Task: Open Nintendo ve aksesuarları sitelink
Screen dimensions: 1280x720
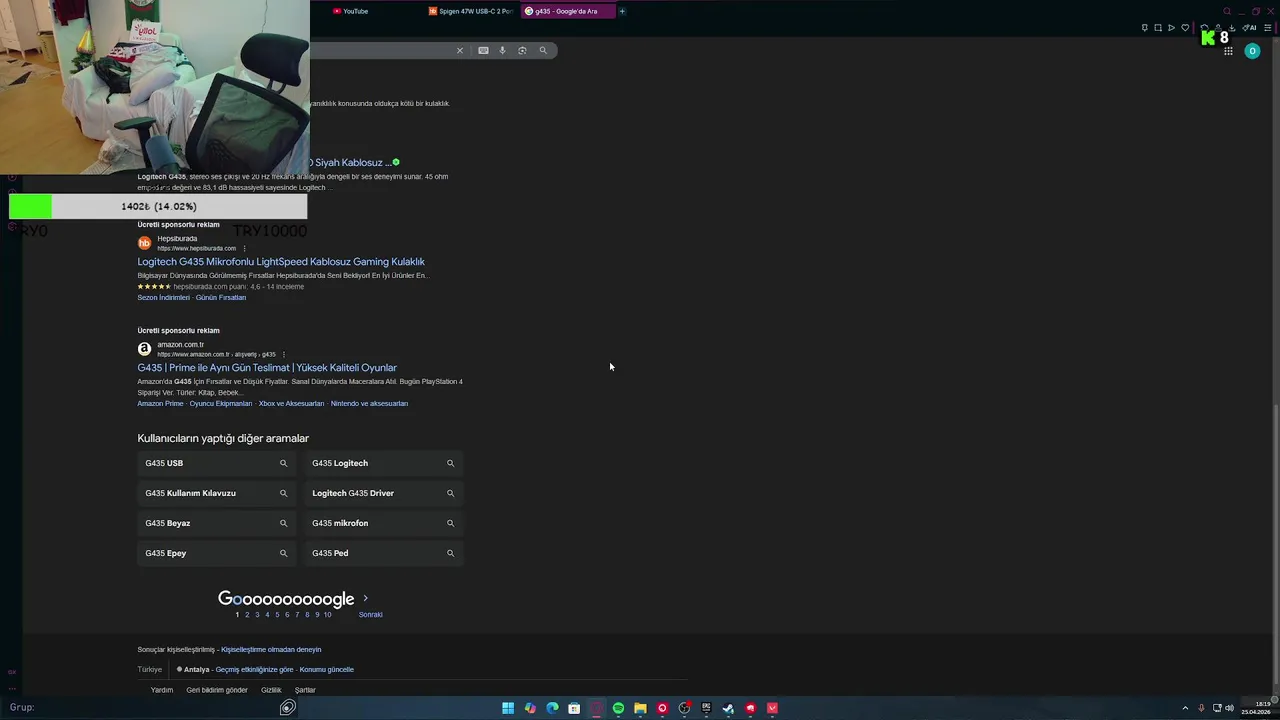Action: [369, 404]
